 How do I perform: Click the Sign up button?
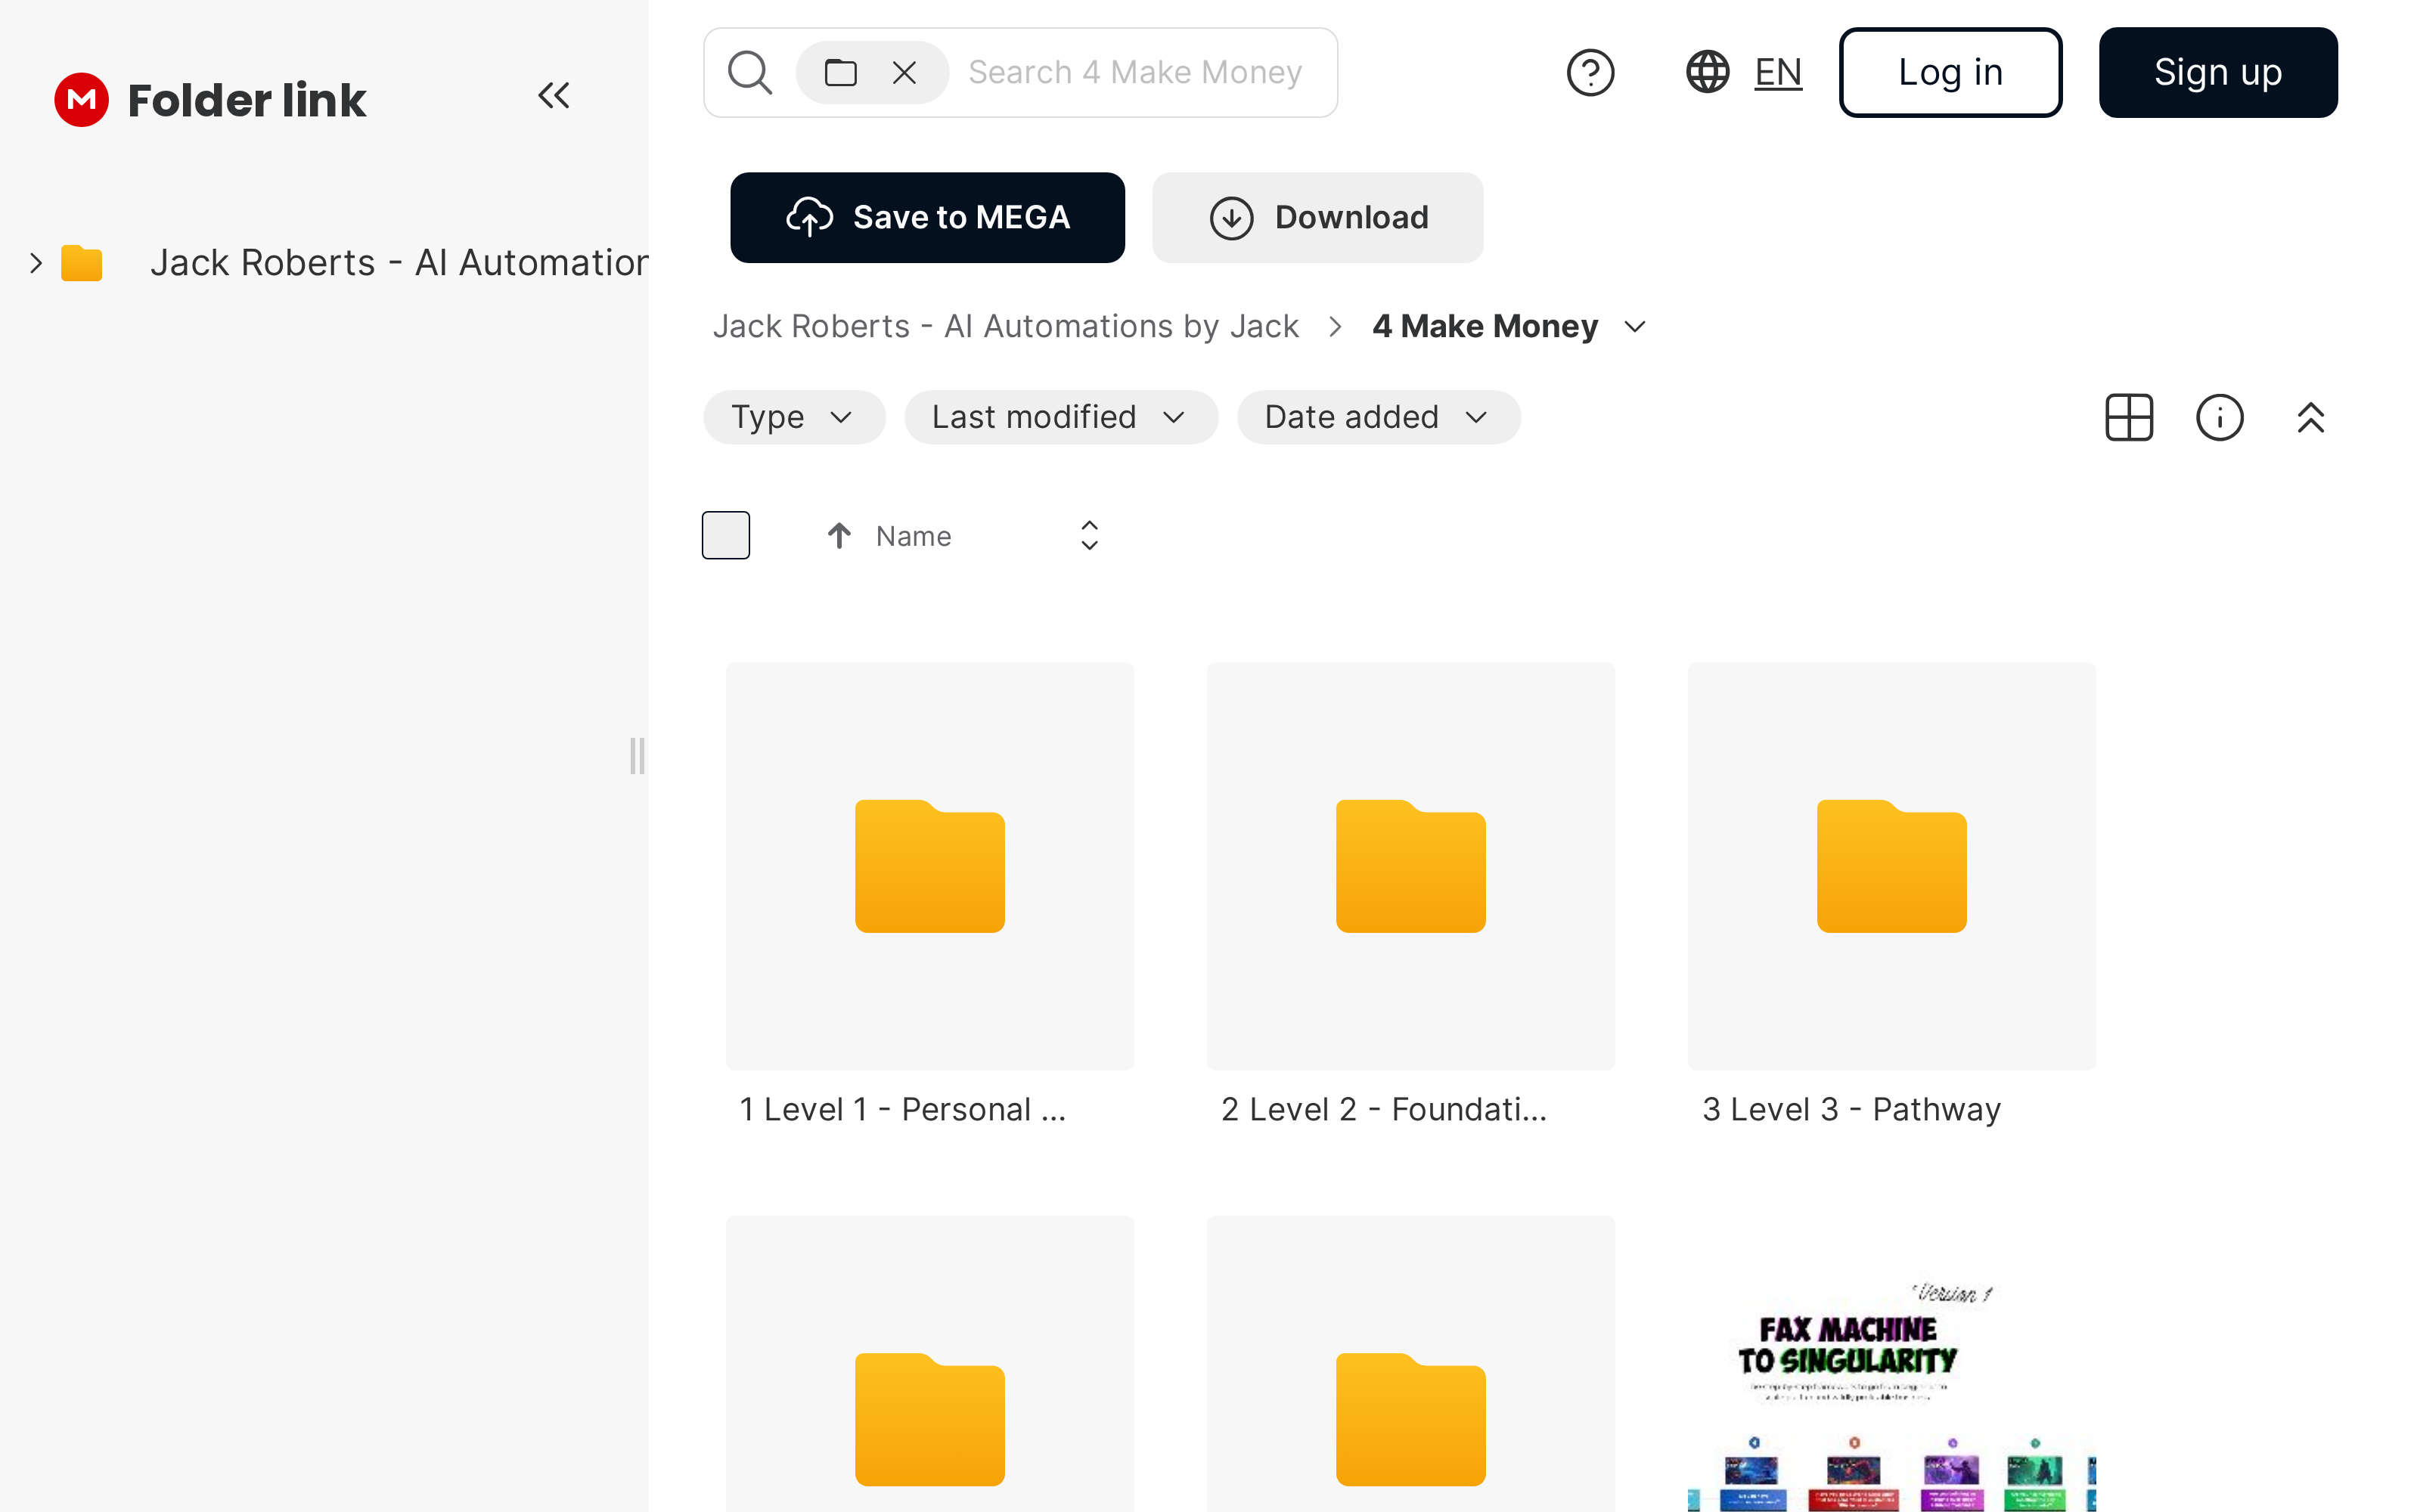tap(2218, 72)
